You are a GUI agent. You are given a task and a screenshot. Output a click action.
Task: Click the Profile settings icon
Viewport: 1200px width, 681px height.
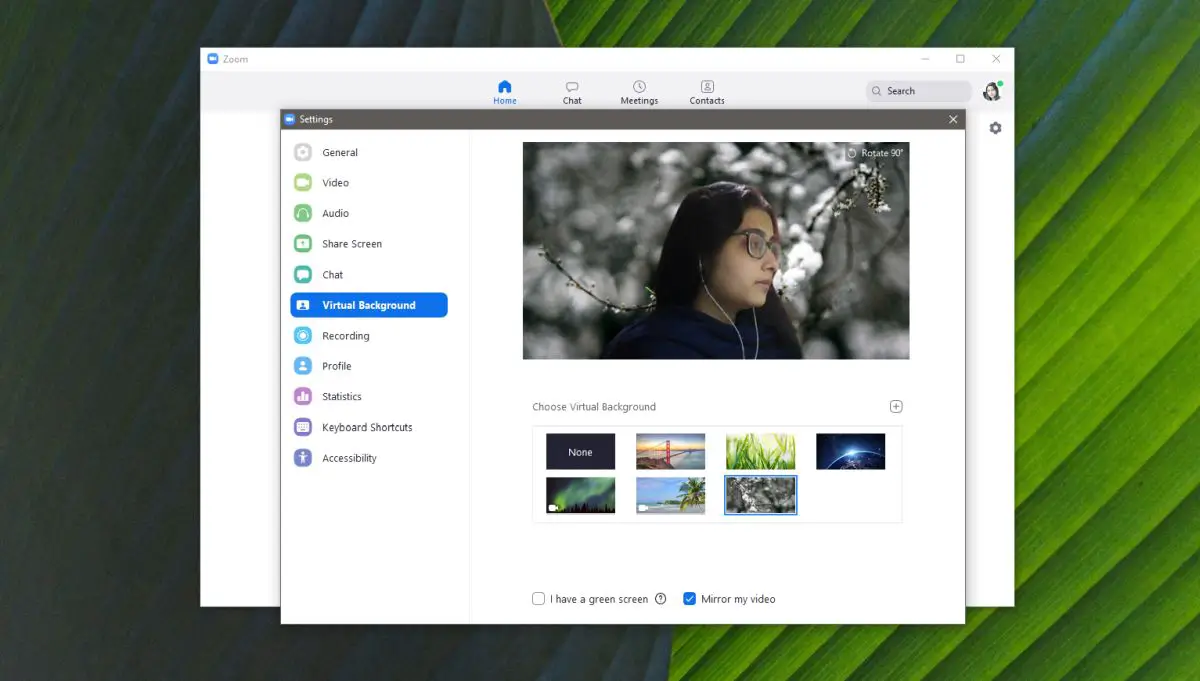(303, 366)
